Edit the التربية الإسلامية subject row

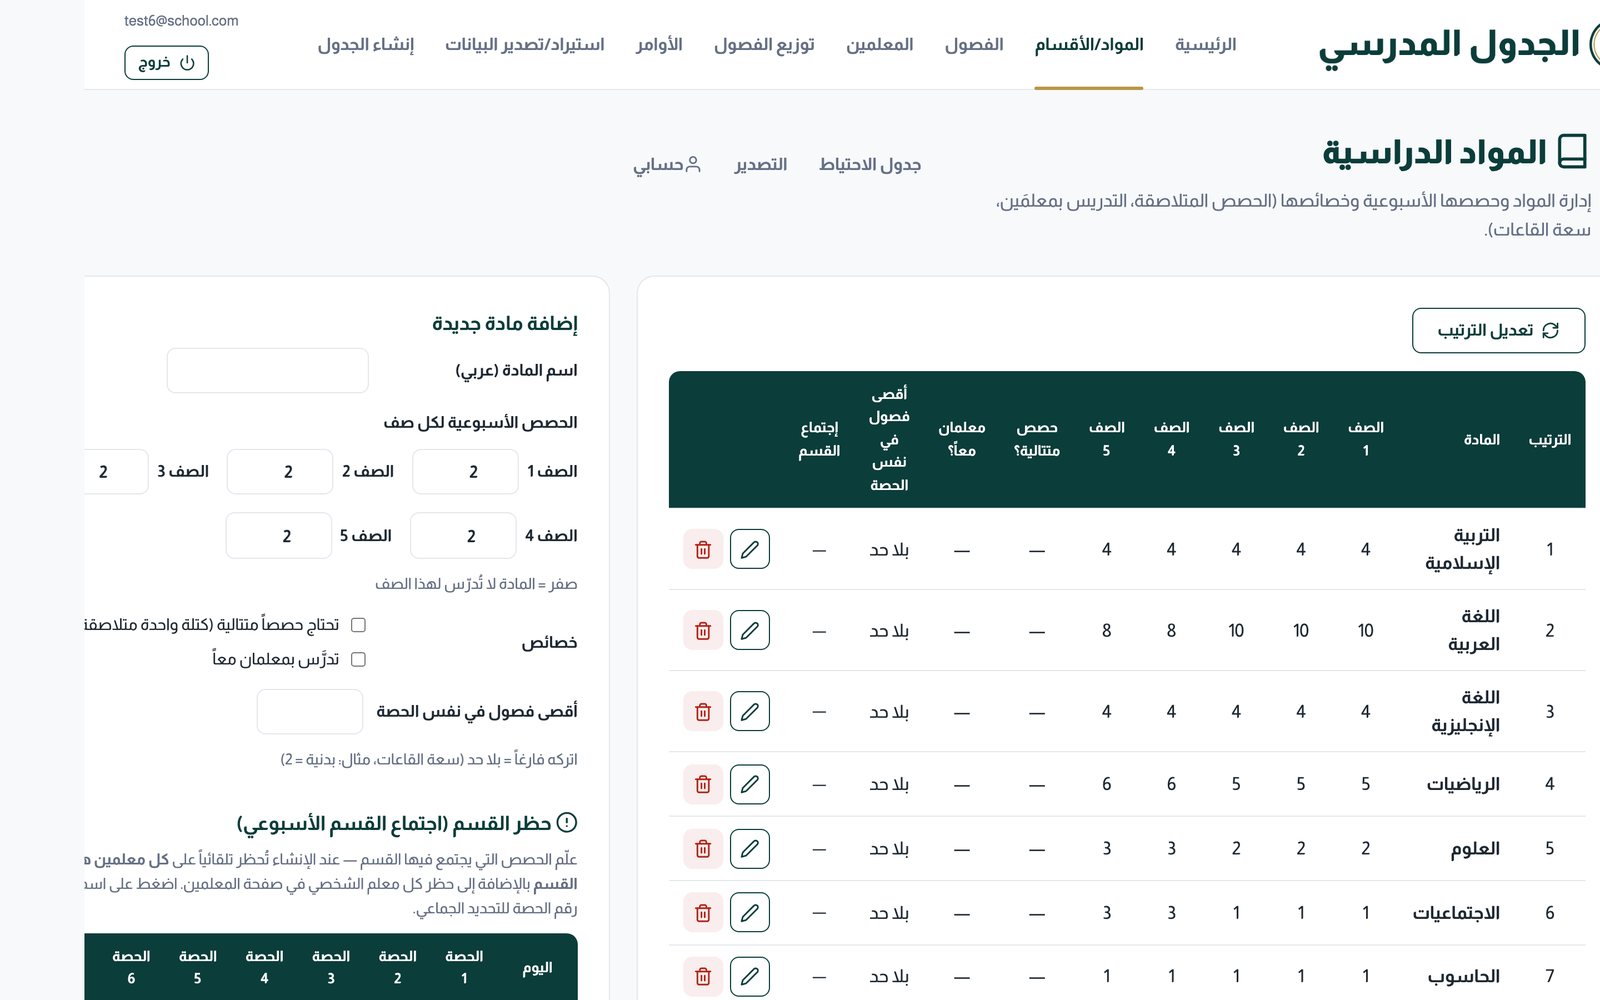(x=750, y=549)
